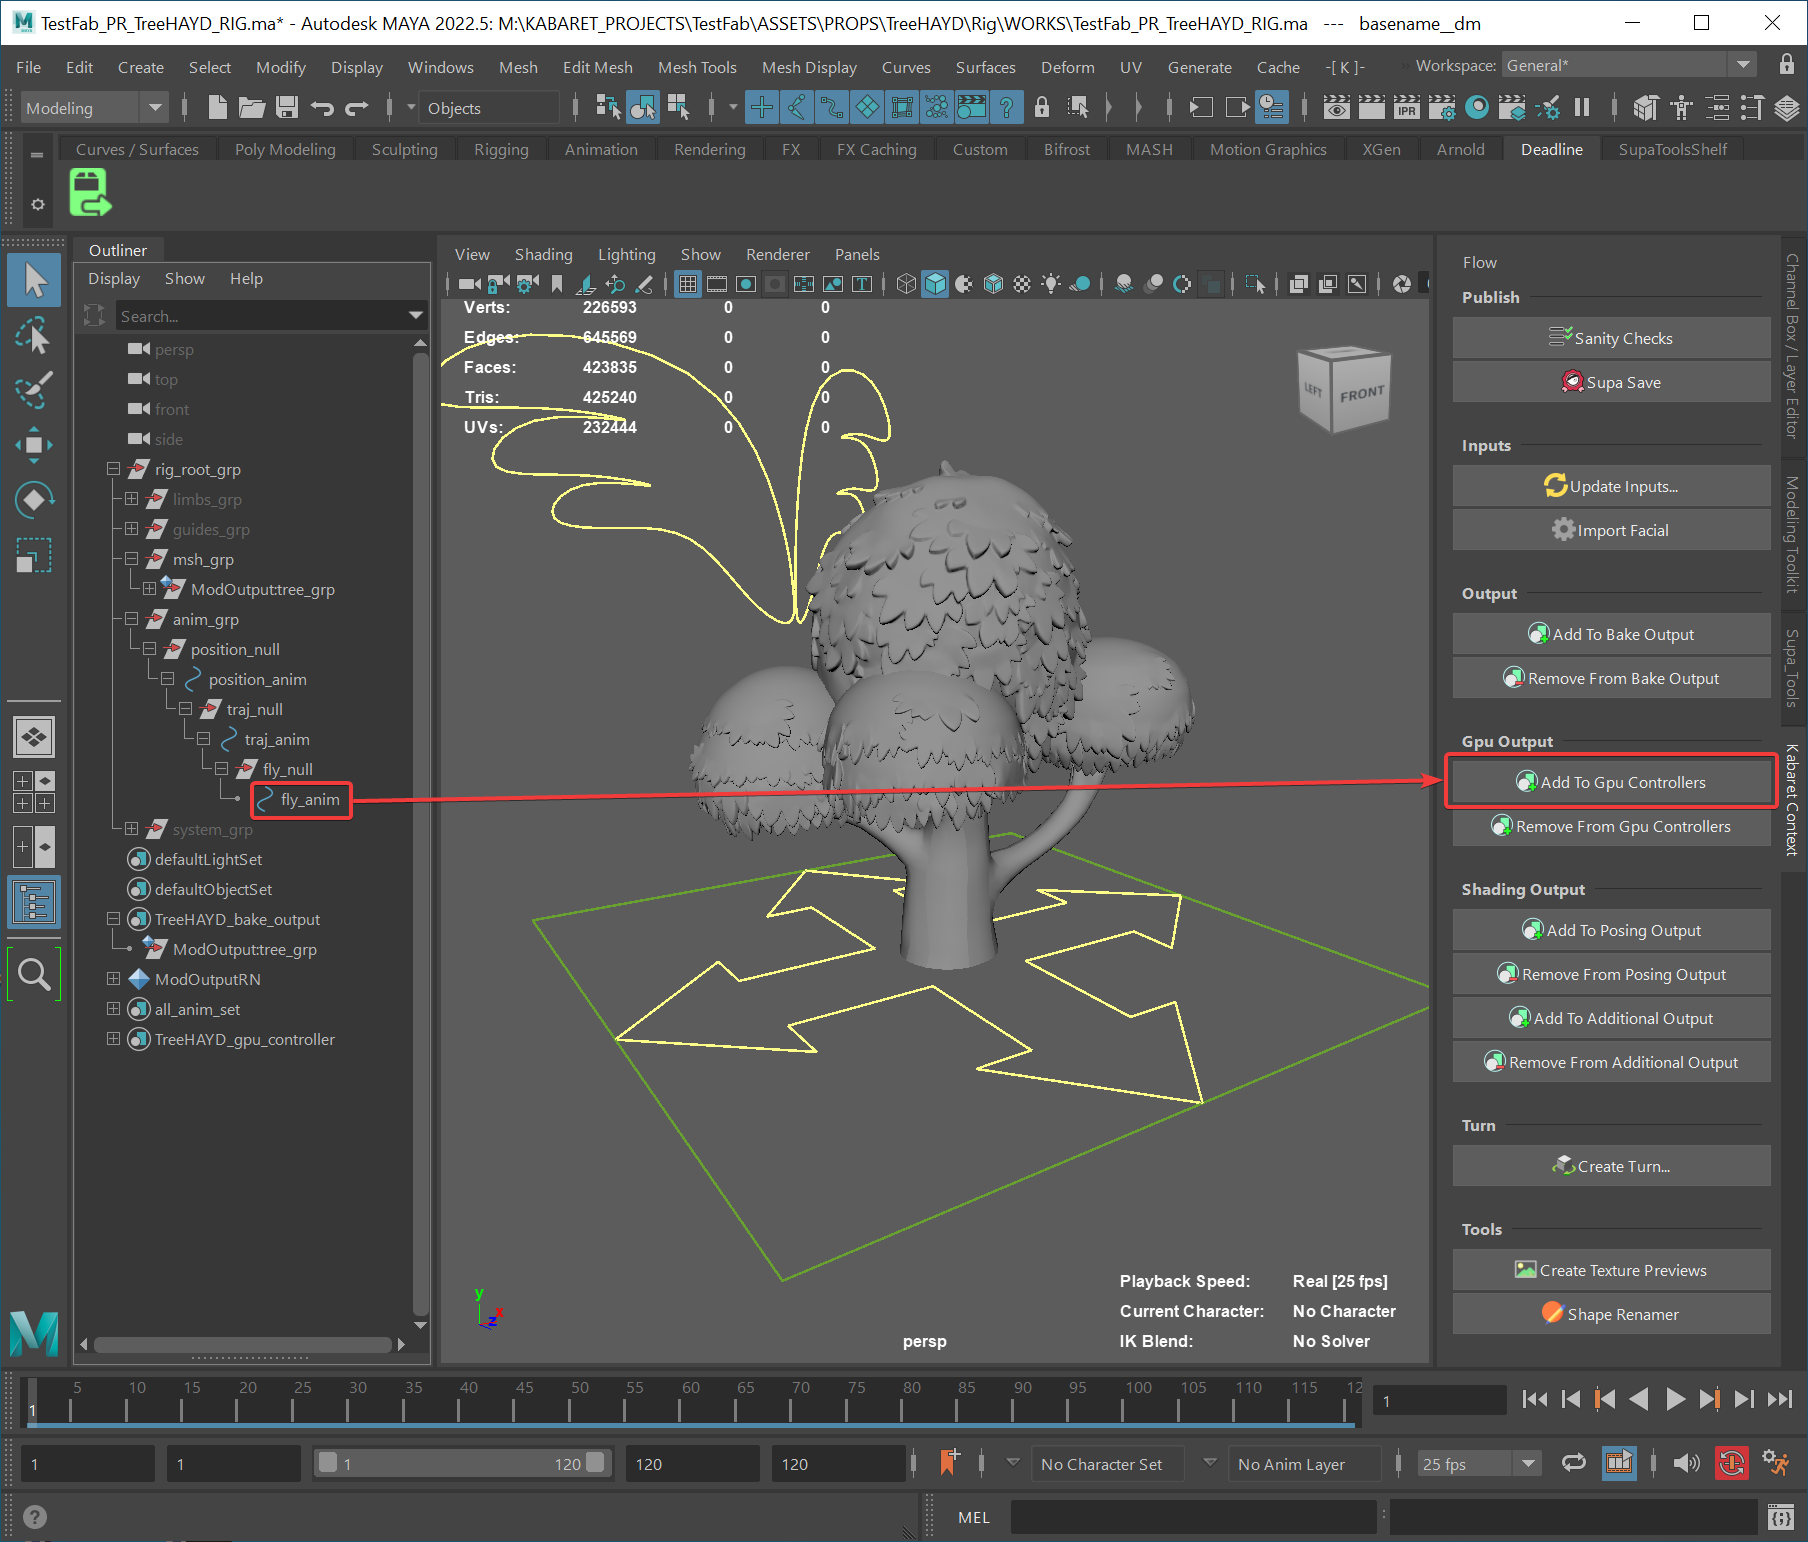1808x1542 pixels.
Task: Switch to the Rigging shelf tab
Action: pos(501,149)
